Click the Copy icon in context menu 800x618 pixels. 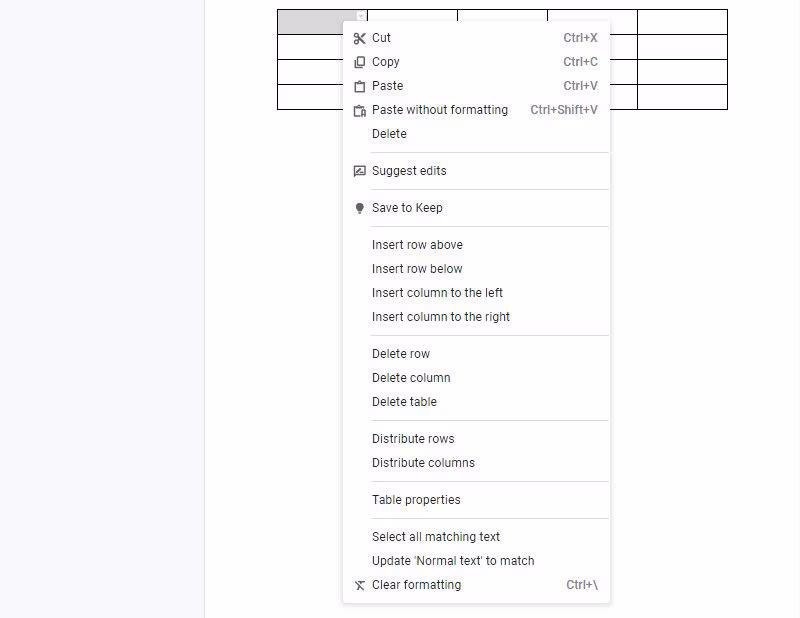click(x=360, y=62)
